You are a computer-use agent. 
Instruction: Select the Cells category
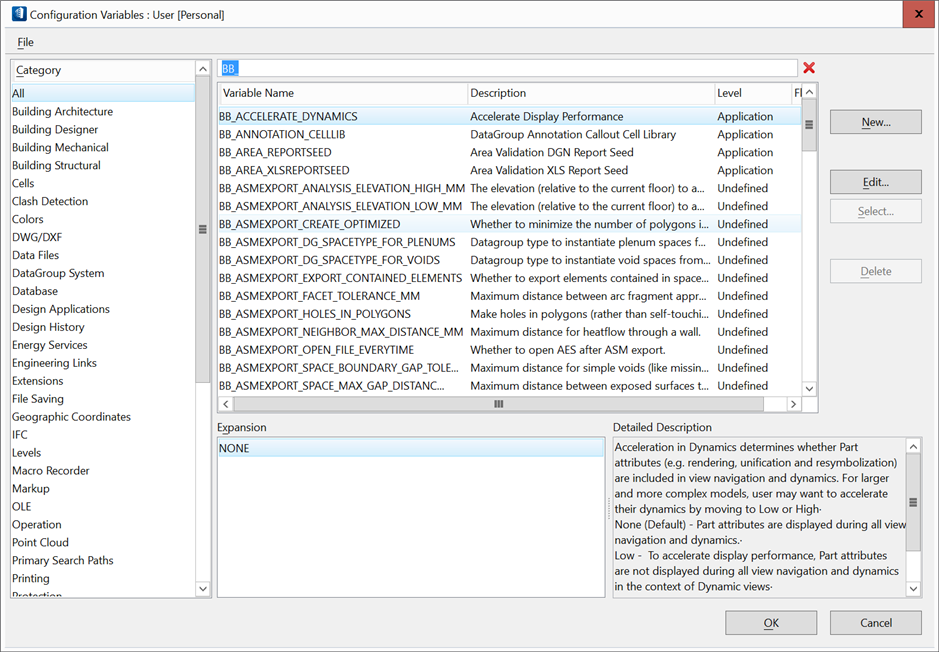[x=23, y=182]
